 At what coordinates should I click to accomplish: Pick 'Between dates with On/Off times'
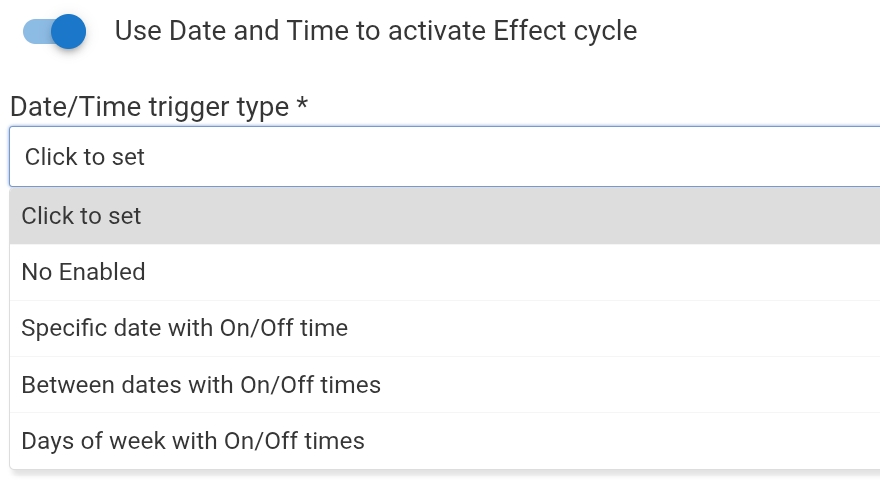point(201,384)
